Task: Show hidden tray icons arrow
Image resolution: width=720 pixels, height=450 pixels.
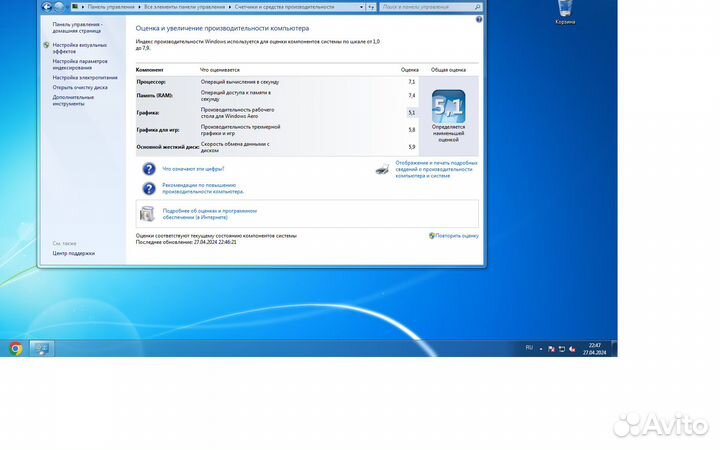Action: (541, 349)
